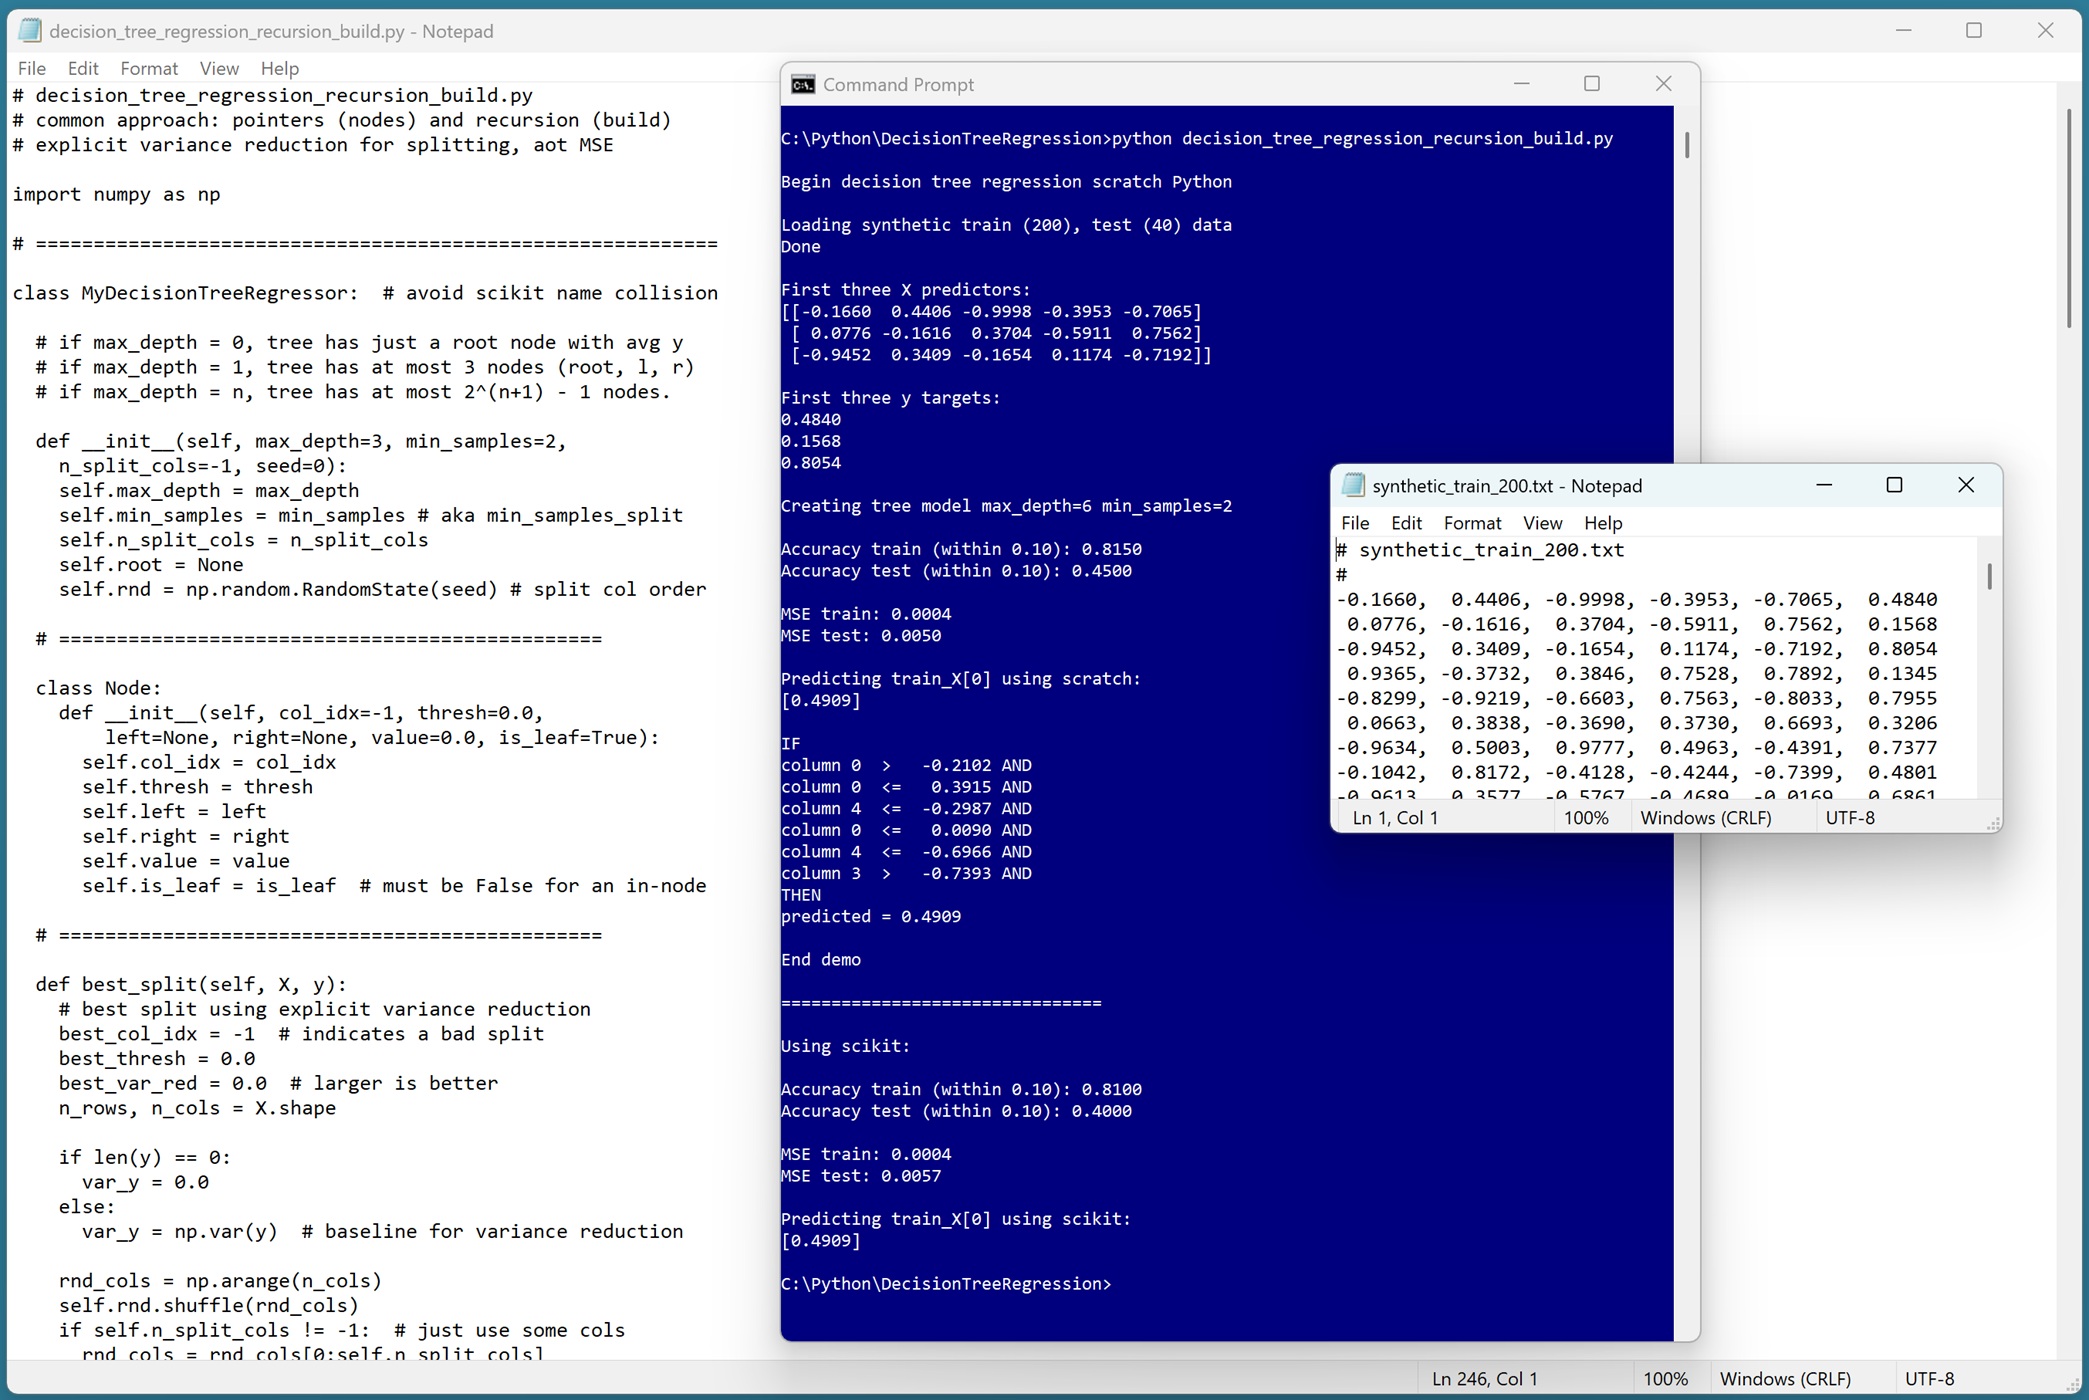This screenshot has height=1400, width=2089.
Task: Click the Notepad icon in main title bar
Action: tap(30, 31)
